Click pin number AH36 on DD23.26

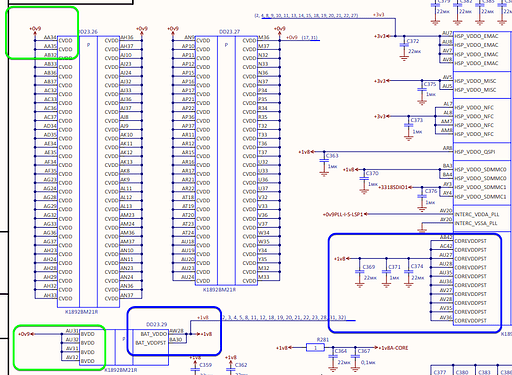click(x=127, y=37)
